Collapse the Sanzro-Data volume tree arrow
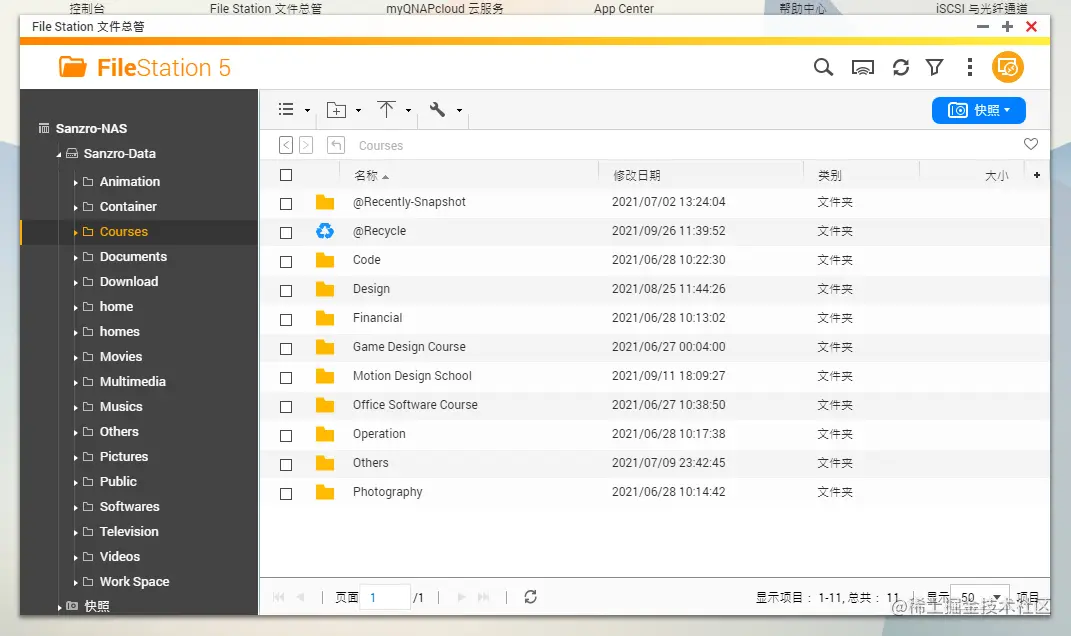The width and height of the screenshot is (1071, 636). pos(59,155)
